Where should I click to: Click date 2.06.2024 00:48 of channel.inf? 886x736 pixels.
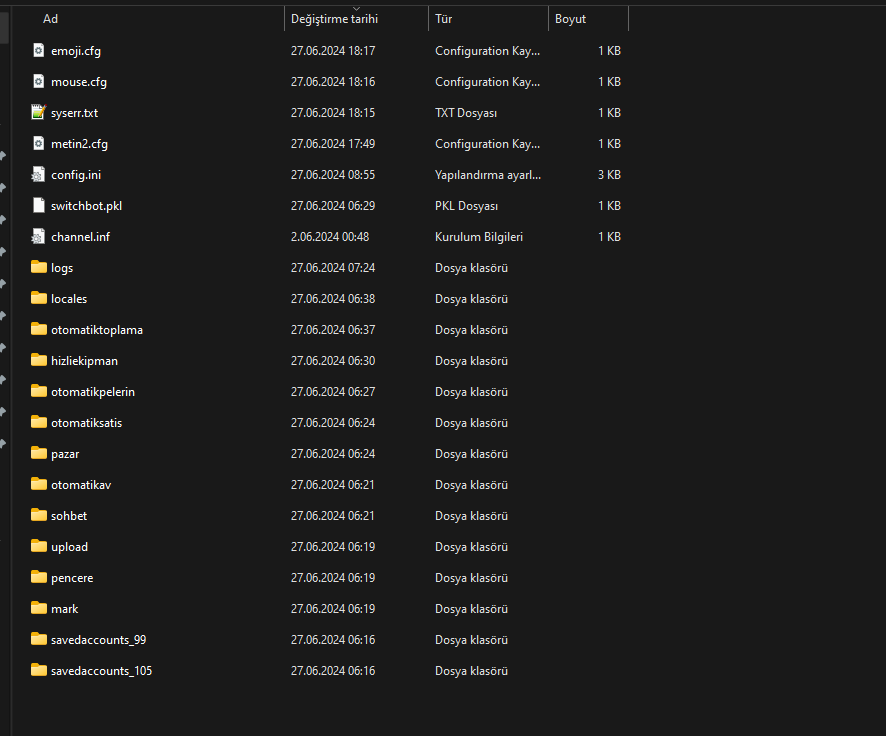tap(330, 237)
